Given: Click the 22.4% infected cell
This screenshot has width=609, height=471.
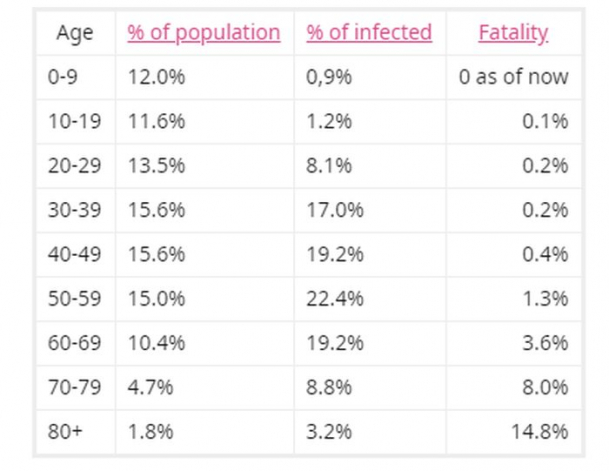Looking at the screenshot, I should pyautogui.click(x=334, y=298).
